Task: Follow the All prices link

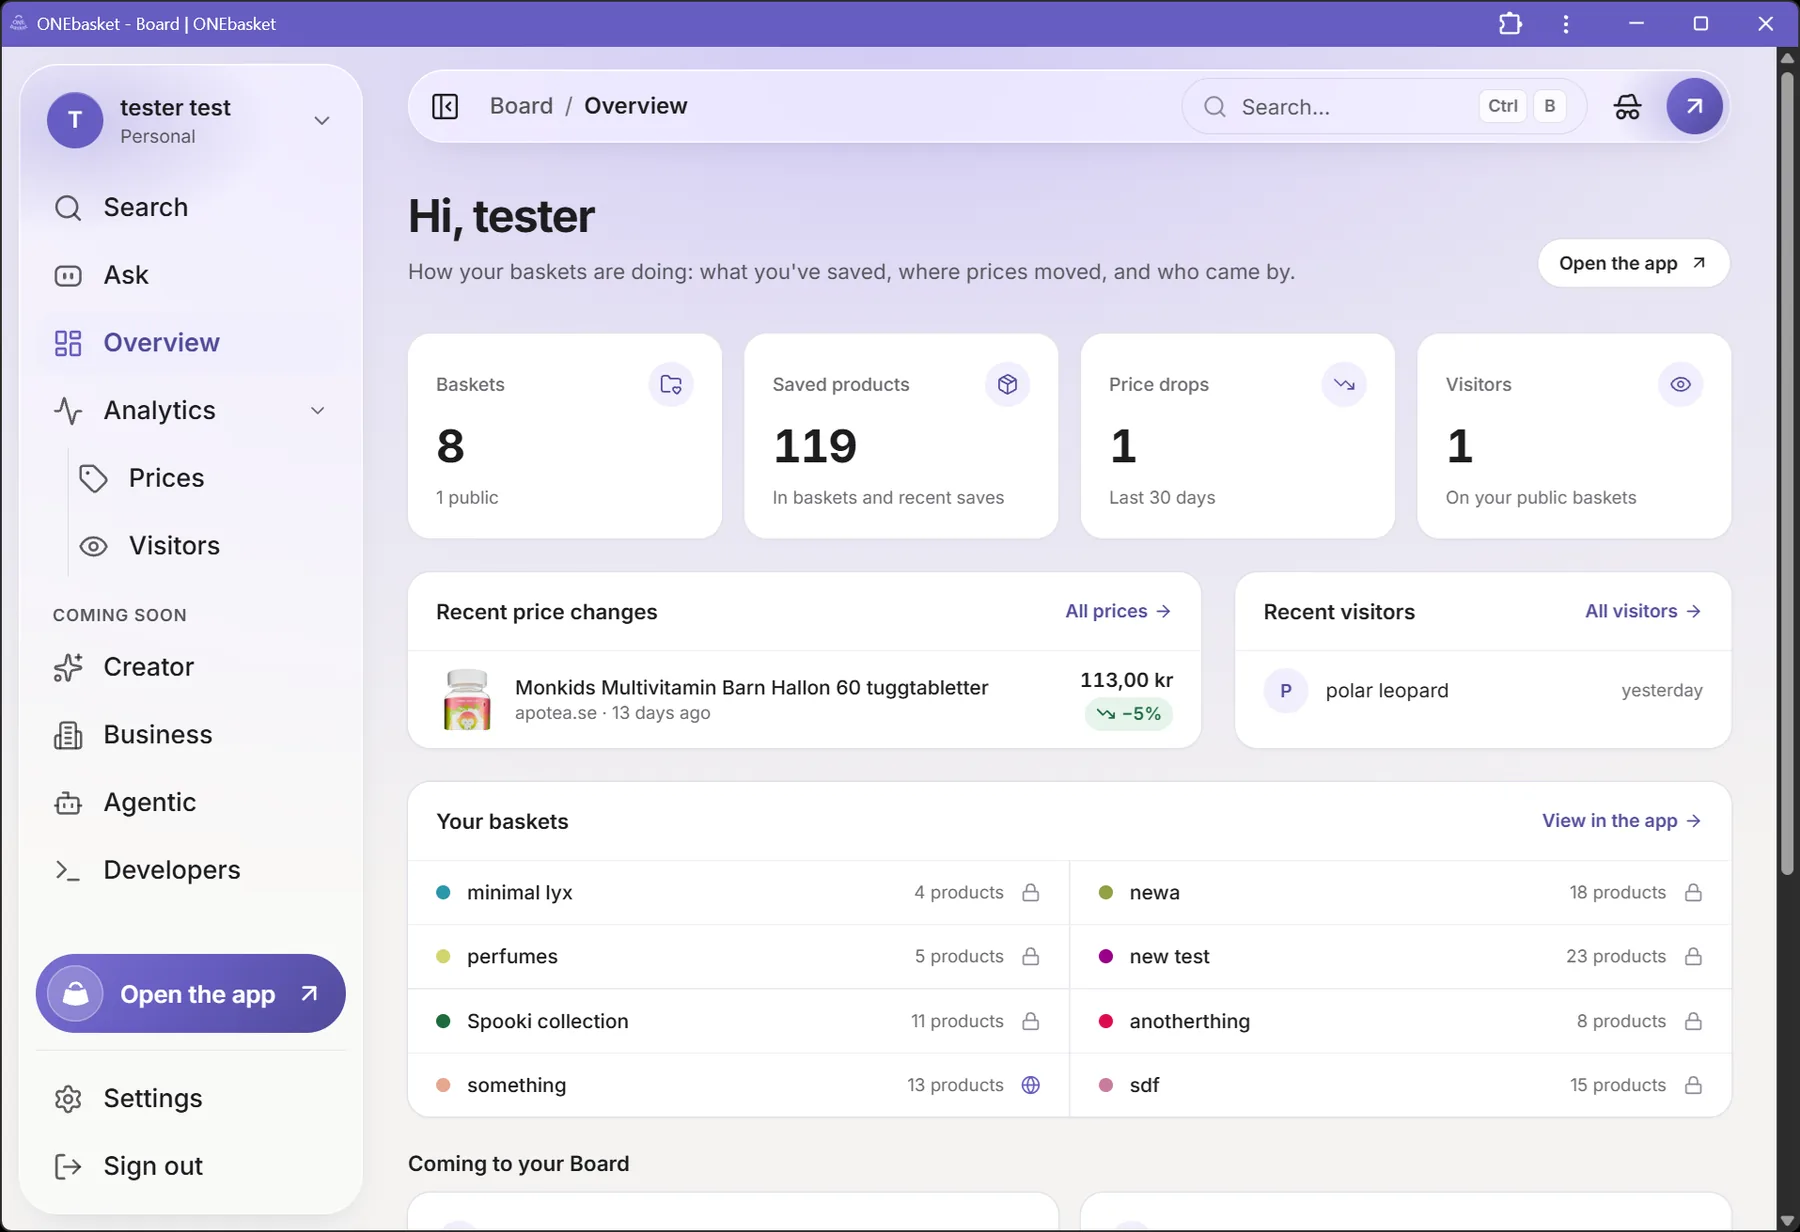Action: [x=1118, y=611]
